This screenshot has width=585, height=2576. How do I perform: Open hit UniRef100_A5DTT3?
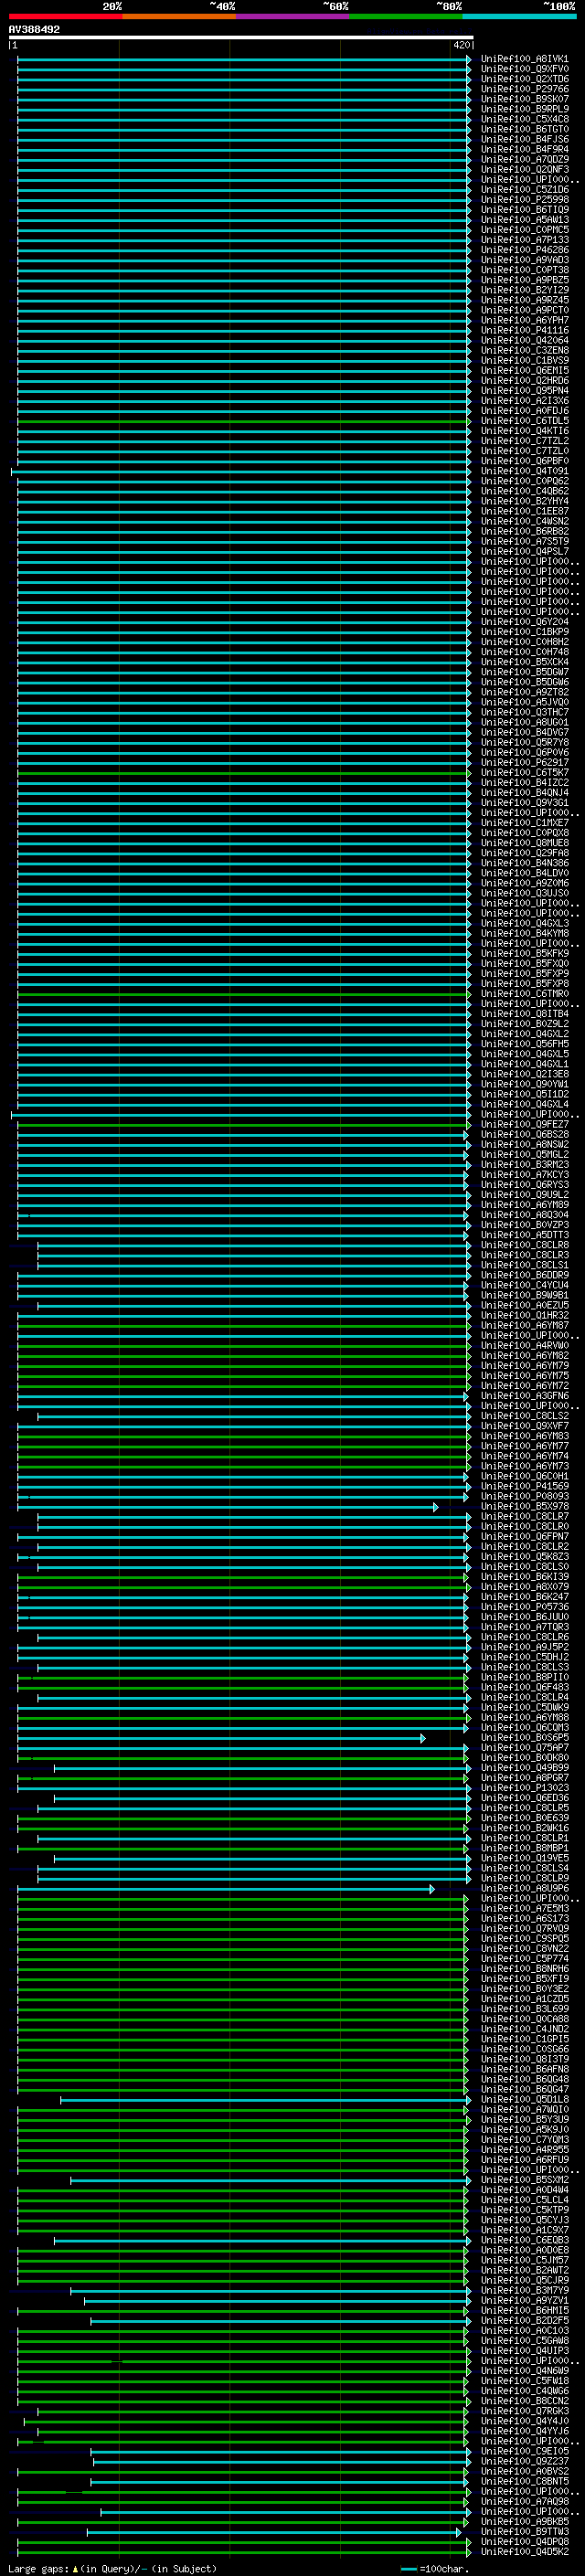tap(524, 1235)
